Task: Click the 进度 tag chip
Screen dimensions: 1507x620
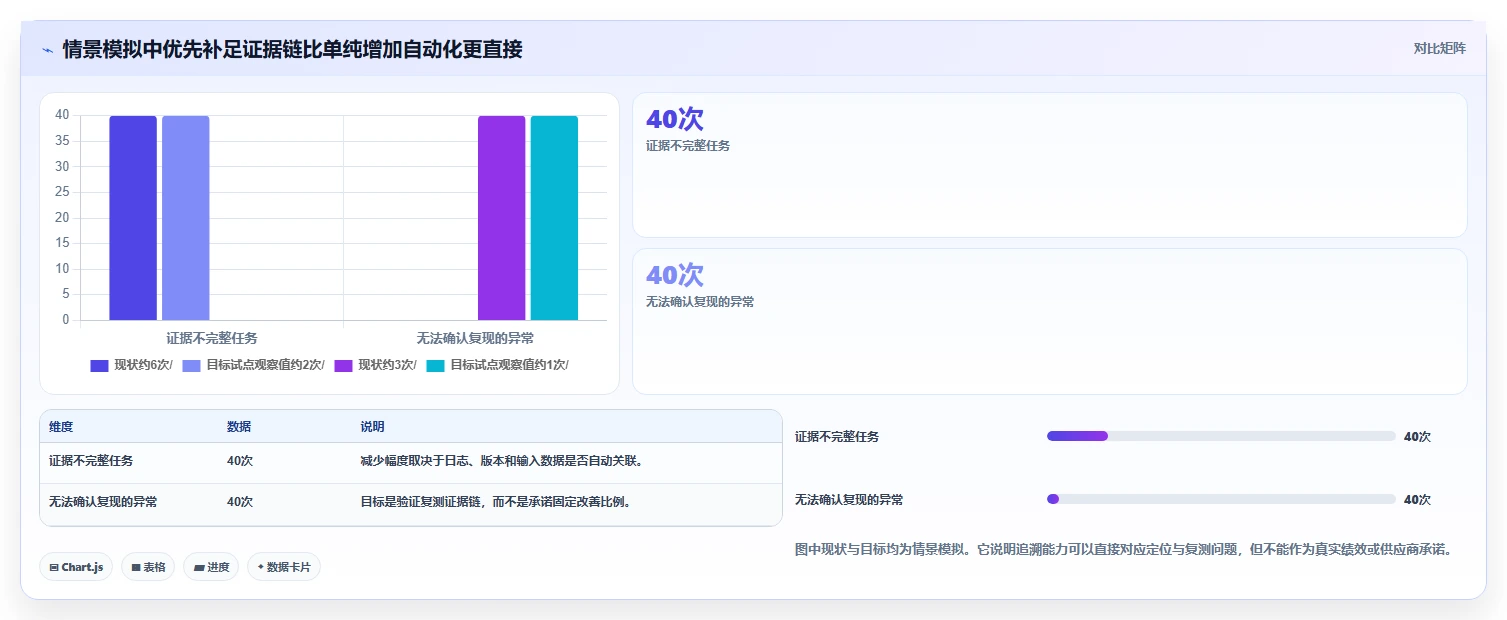Action: coord(211,567)
